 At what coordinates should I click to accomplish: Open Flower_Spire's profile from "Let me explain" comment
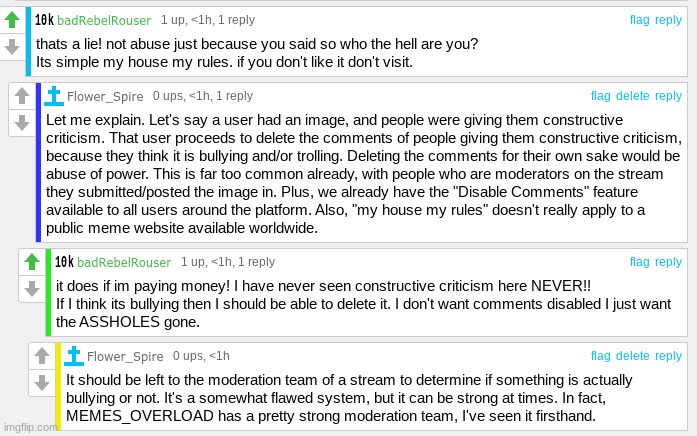105,96
